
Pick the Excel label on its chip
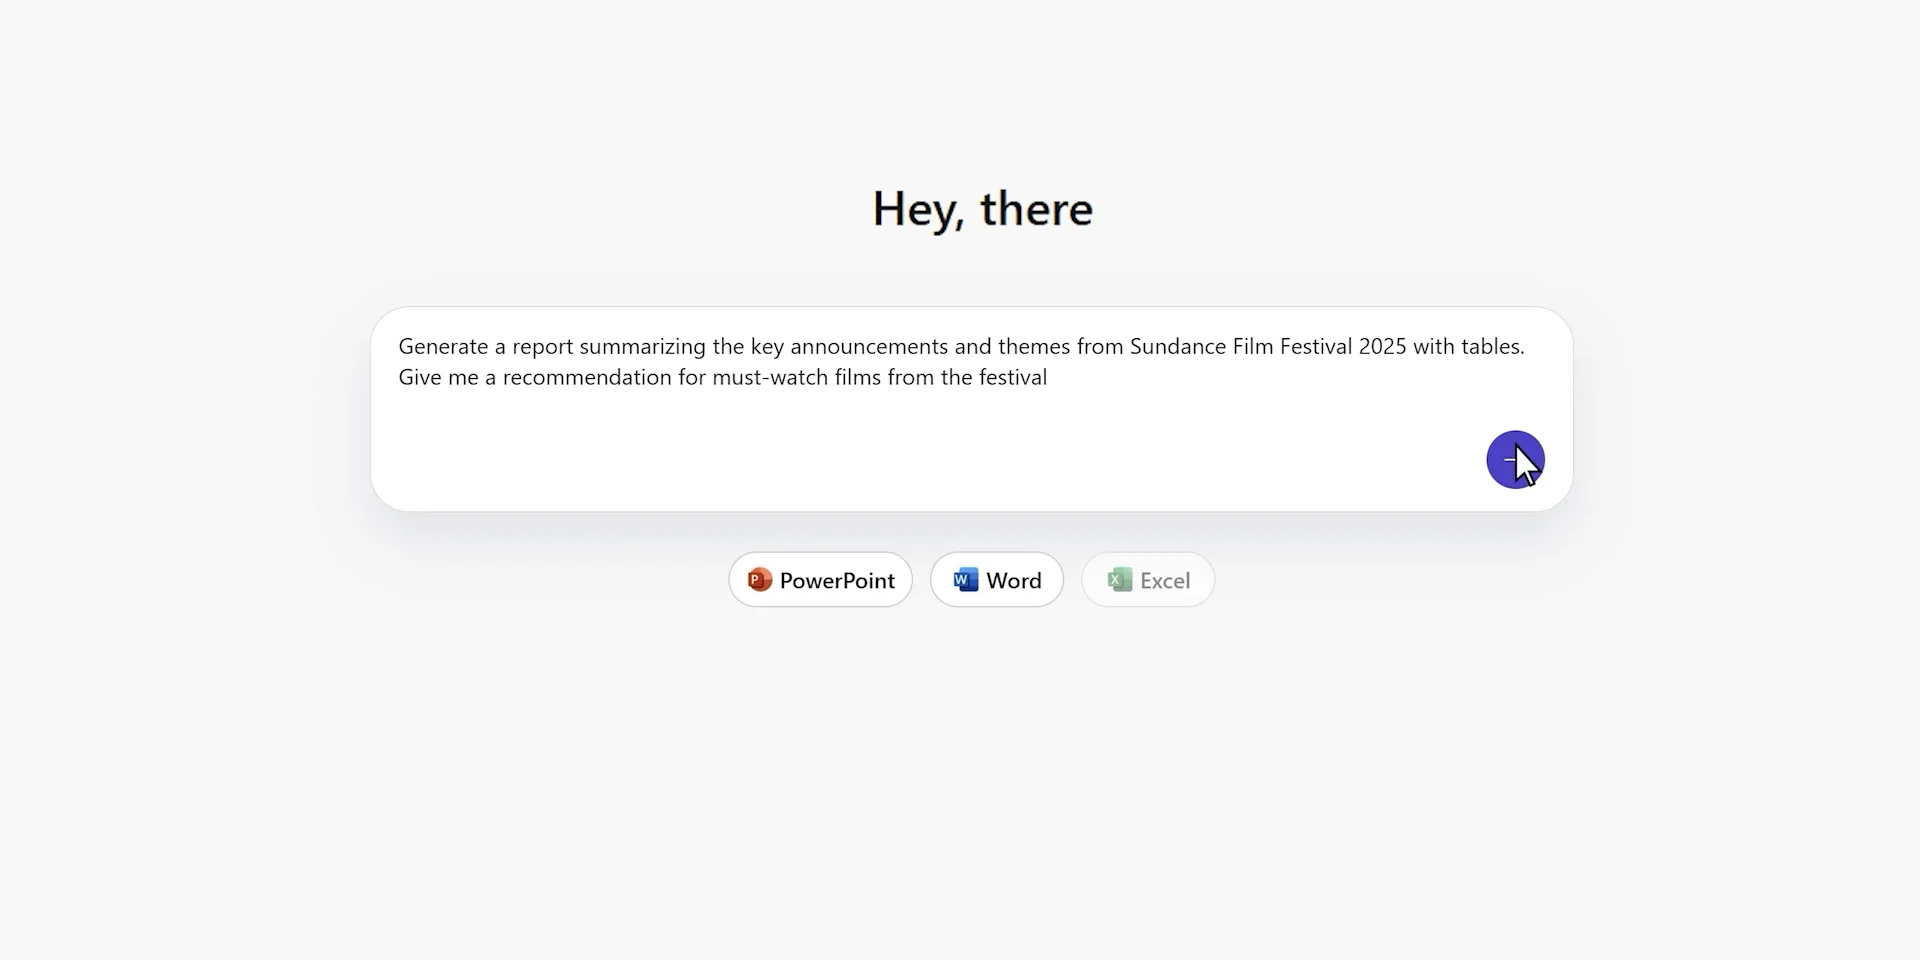pyautogui.click(x=1165, y=581)
